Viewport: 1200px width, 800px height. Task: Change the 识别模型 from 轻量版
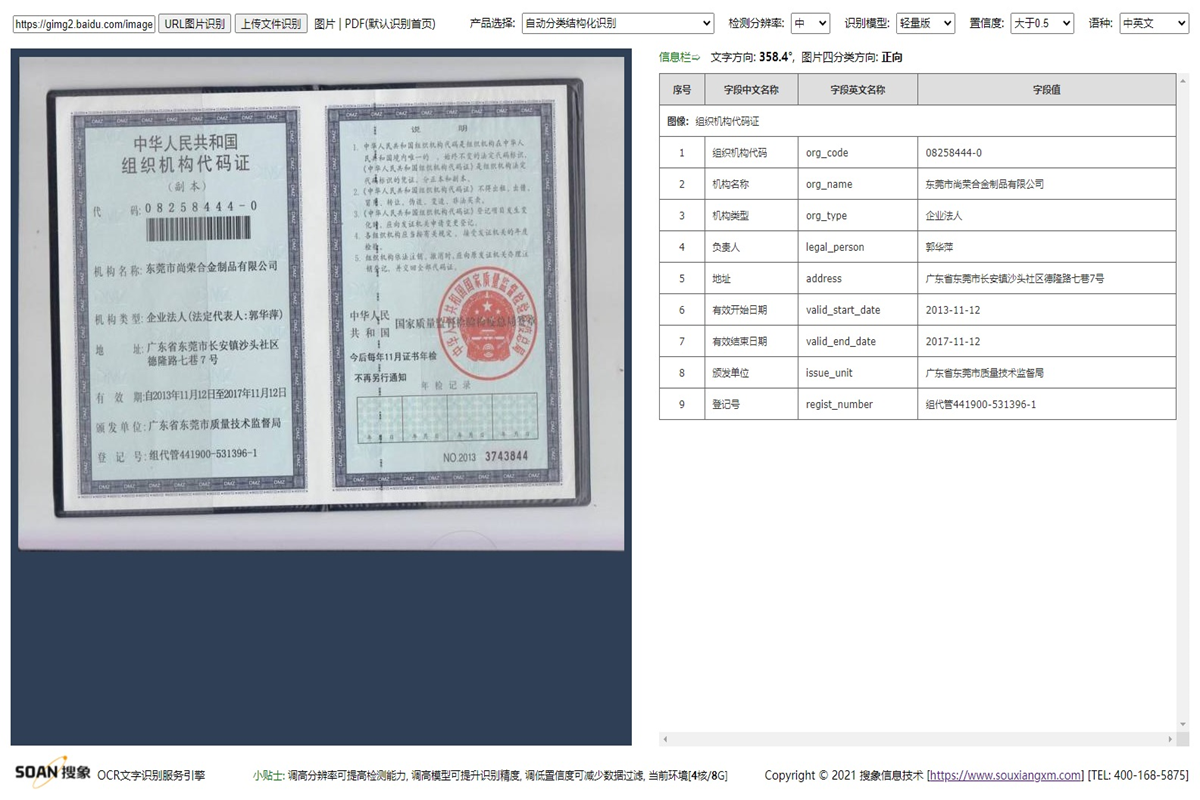pos(925,23)
